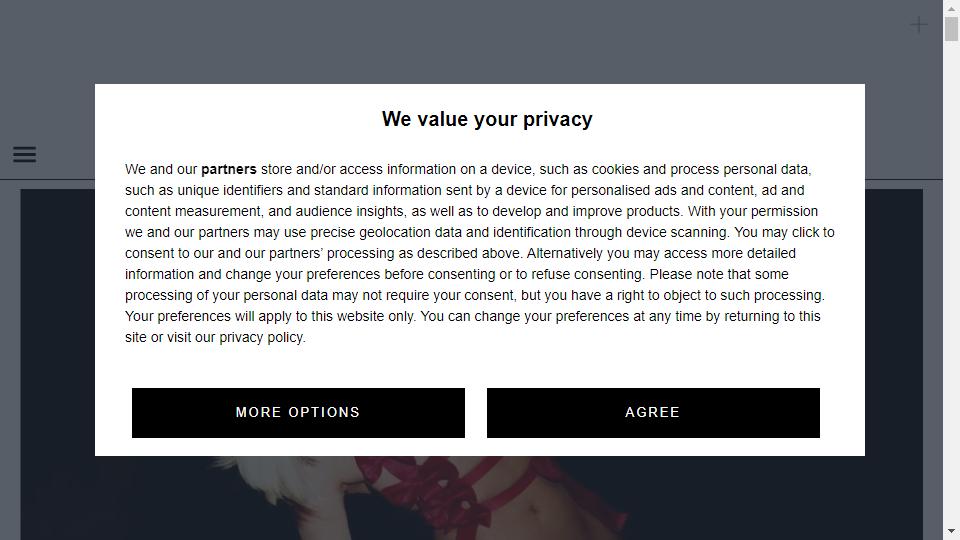Click the scrollbar down arrow
The width and height of the screenshot is (960, 540).
pos(951,531)
